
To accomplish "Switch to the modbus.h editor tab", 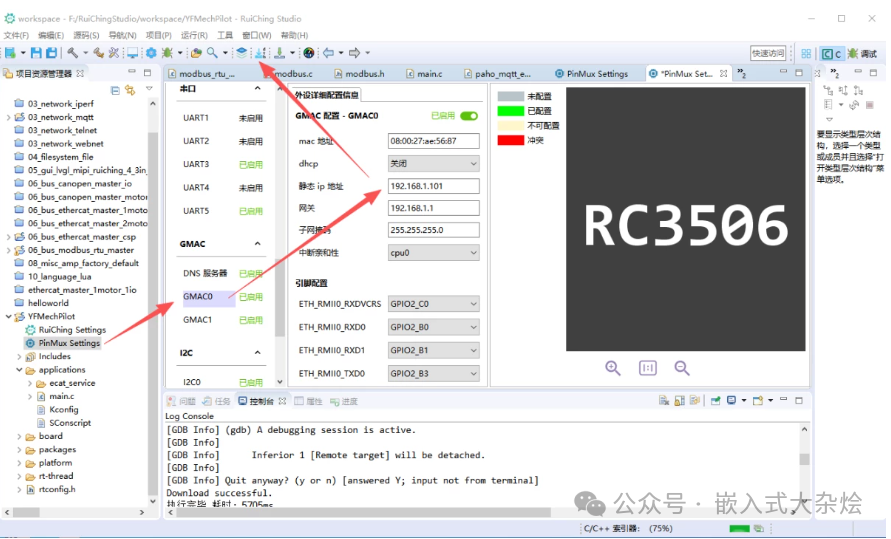I will point(365,74).
